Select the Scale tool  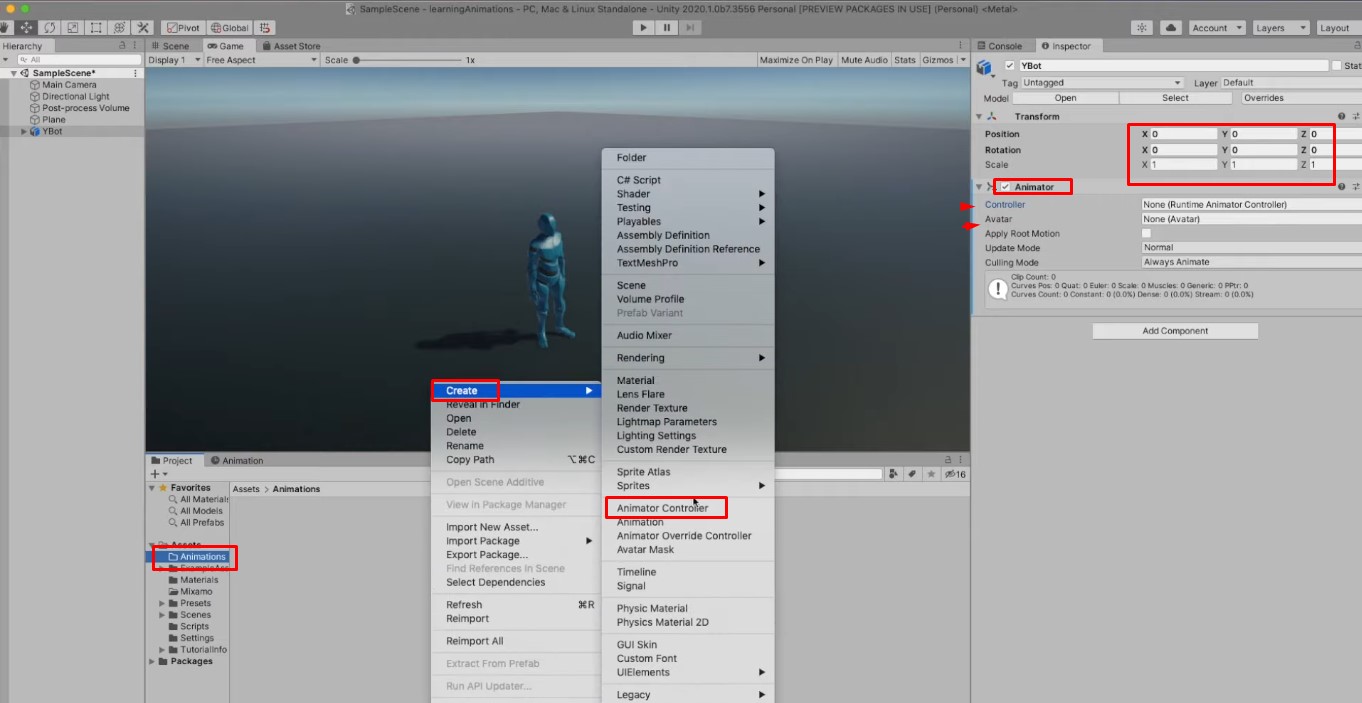coord(73,27)
